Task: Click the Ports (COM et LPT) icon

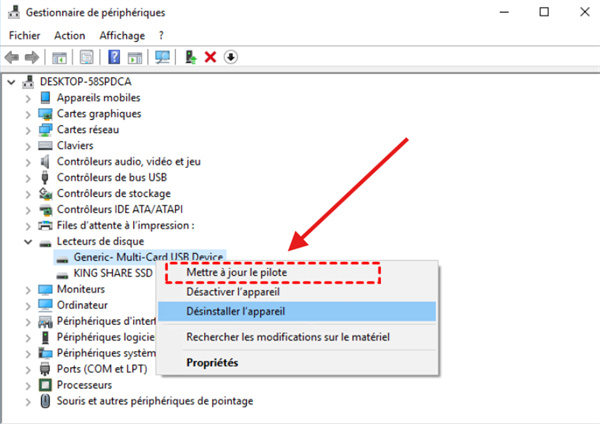Action: coord(45,369)
